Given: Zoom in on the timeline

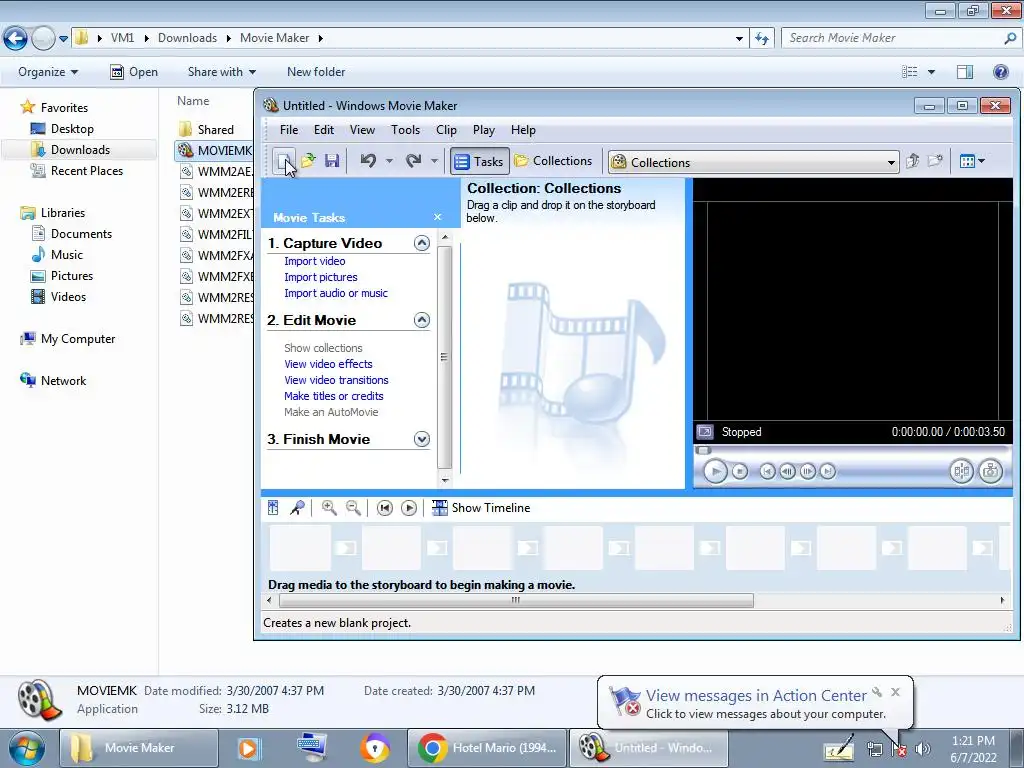Looking at the screenshot, I should pyautogui.click(x=328, y=507).
